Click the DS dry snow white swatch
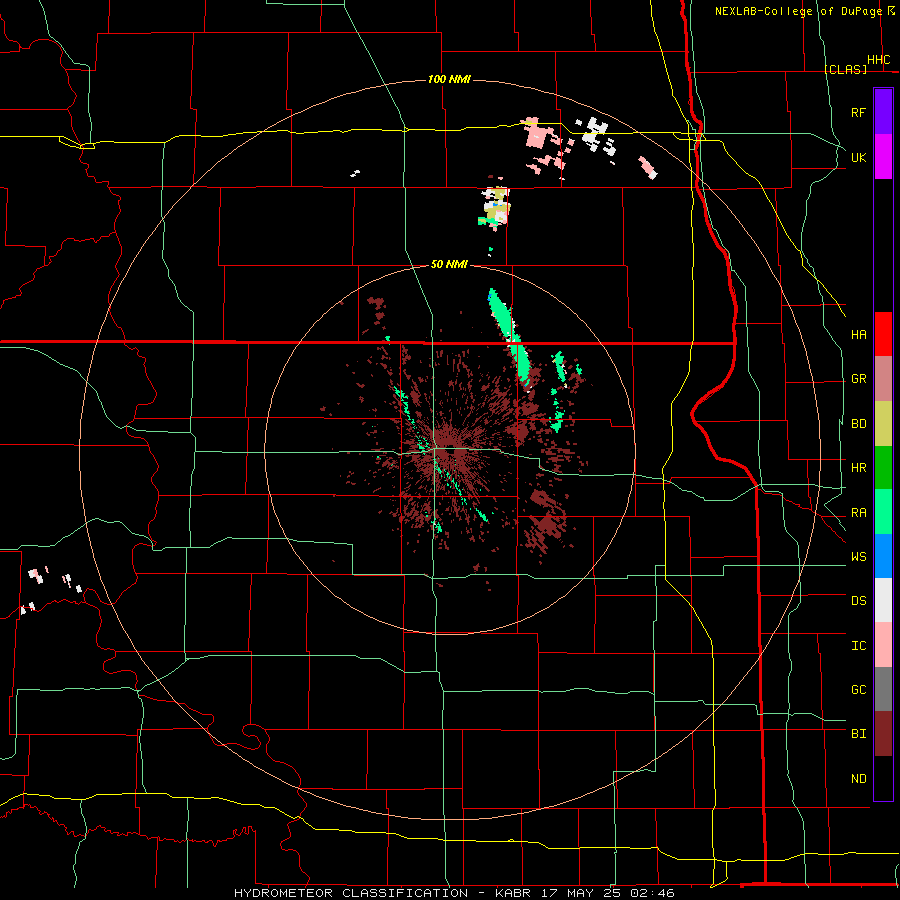The height and width of the screenshot is (900, 900). point(883,600)
